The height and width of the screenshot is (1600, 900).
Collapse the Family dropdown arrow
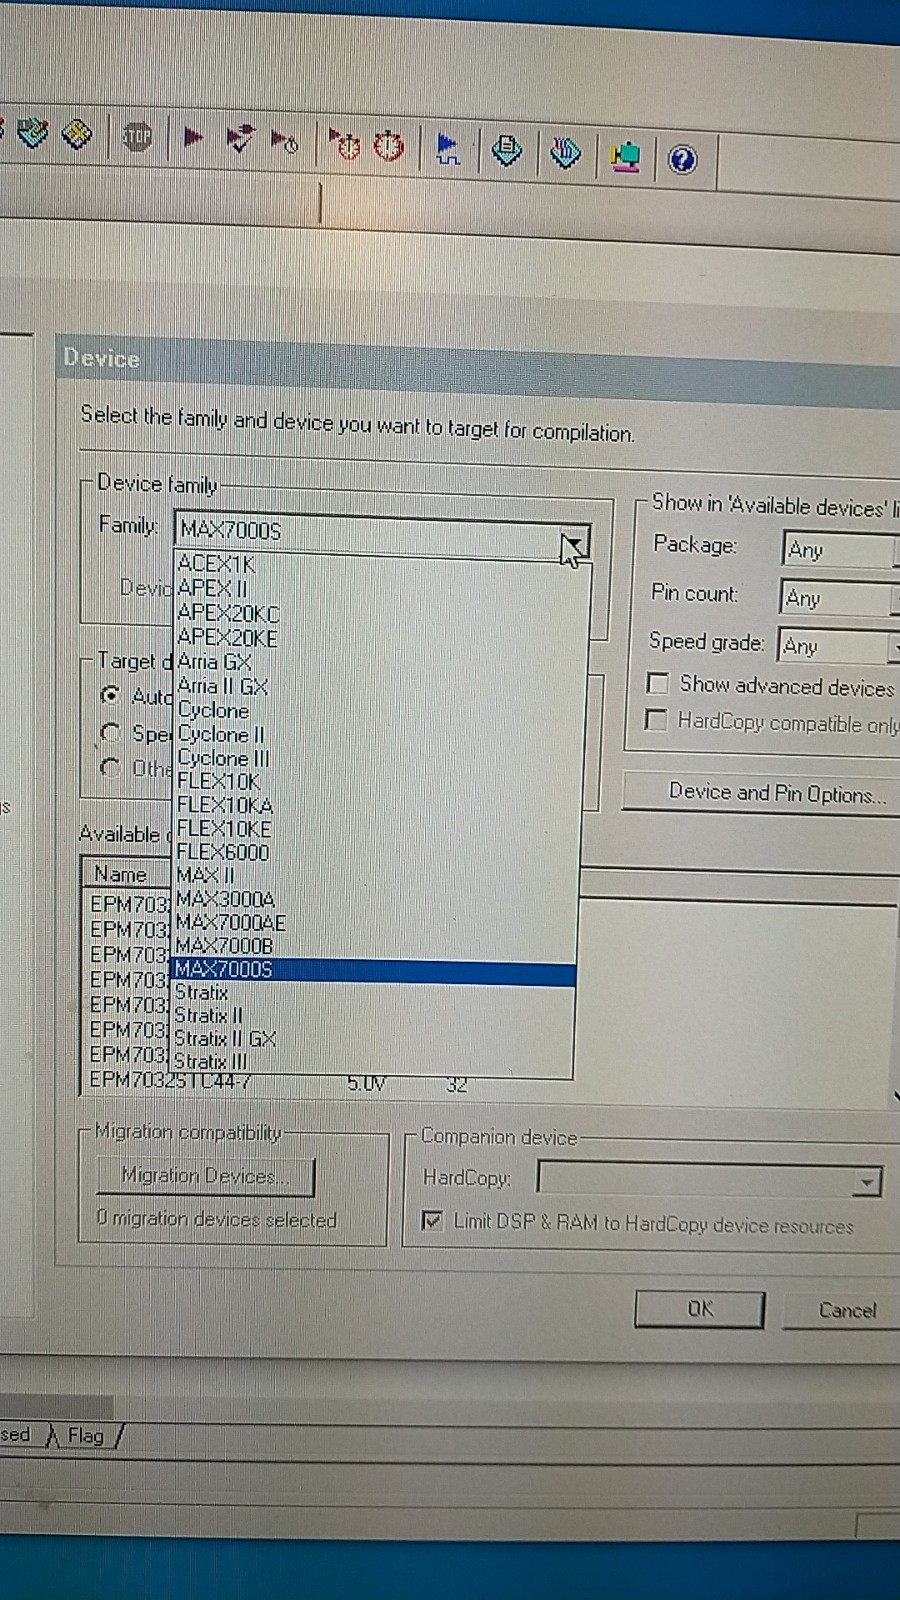point(573,543)
